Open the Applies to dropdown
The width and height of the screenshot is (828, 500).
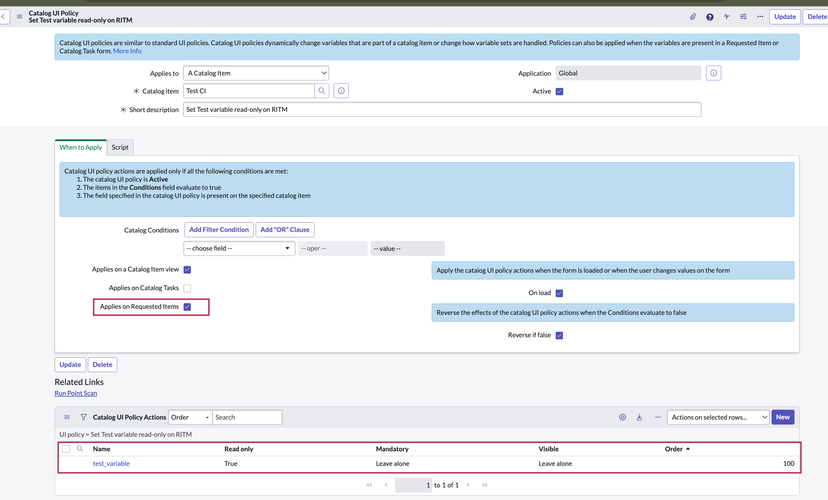click(256, 73)
